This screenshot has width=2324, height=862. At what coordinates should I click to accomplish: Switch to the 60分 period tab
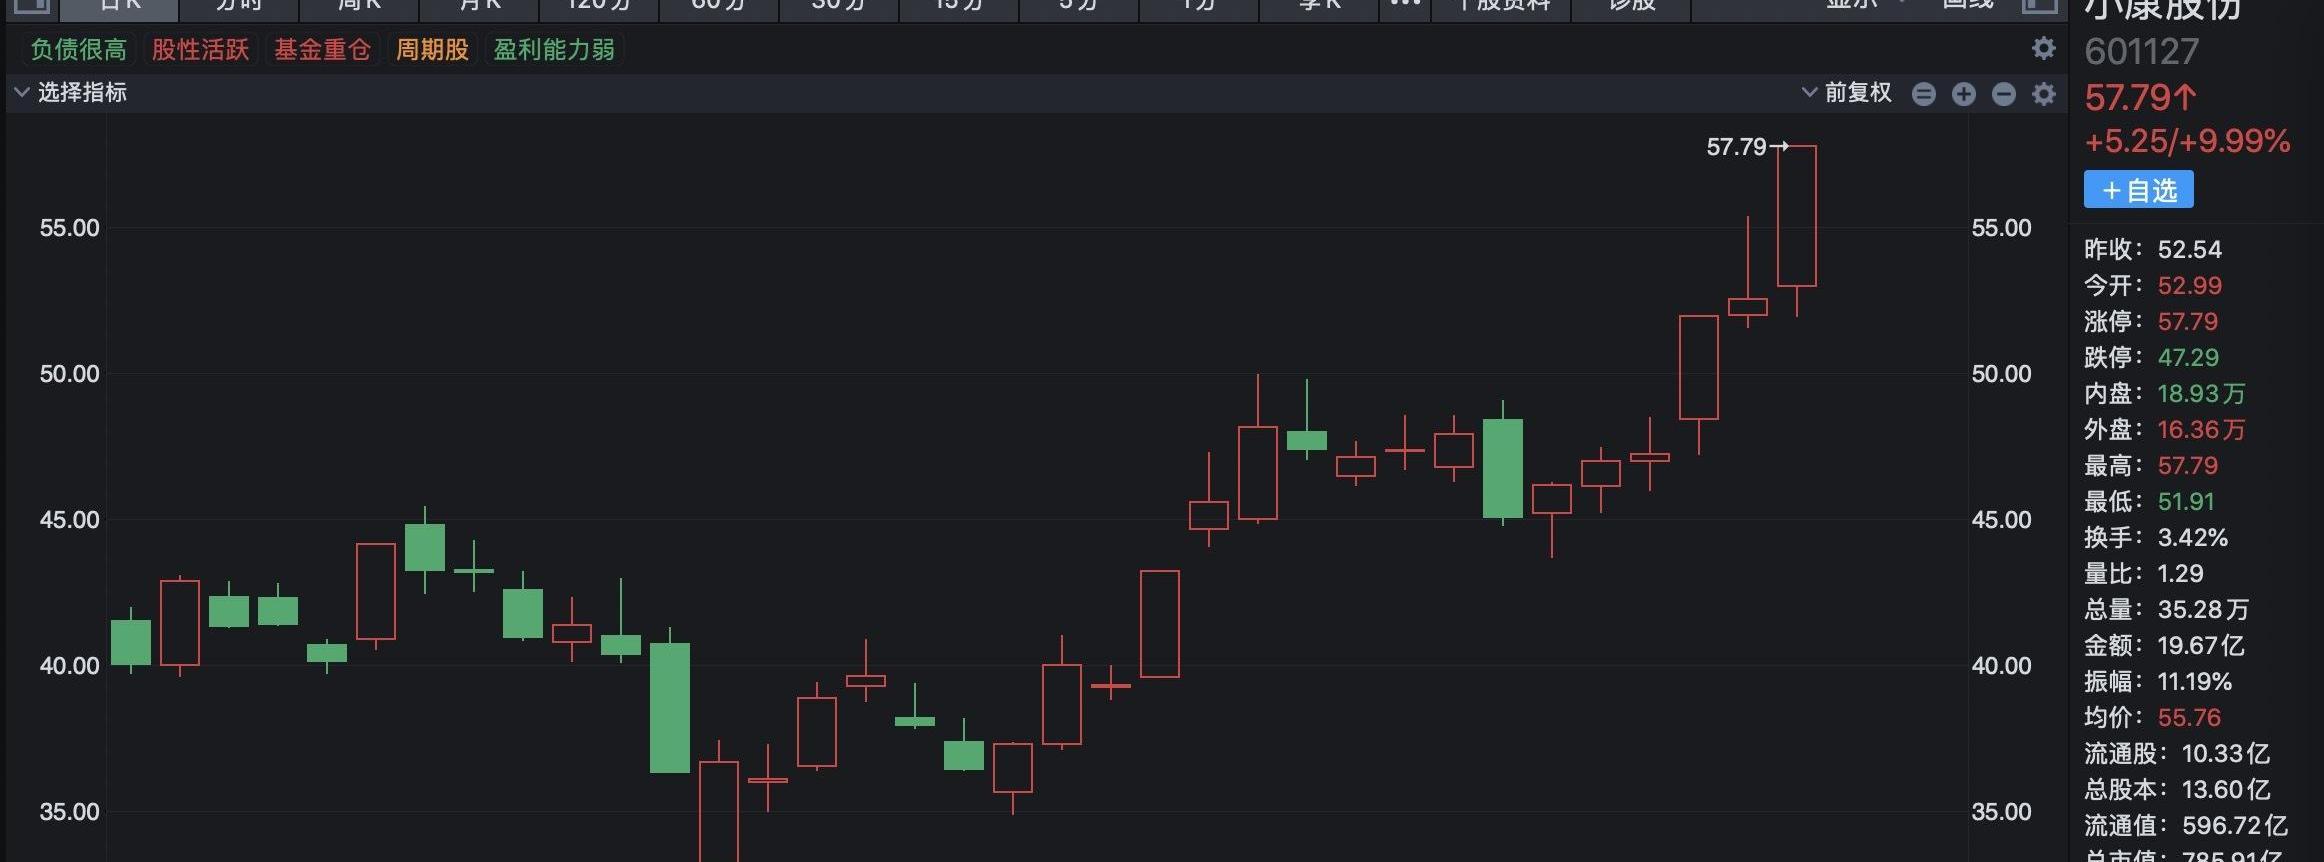pos(718,6)
